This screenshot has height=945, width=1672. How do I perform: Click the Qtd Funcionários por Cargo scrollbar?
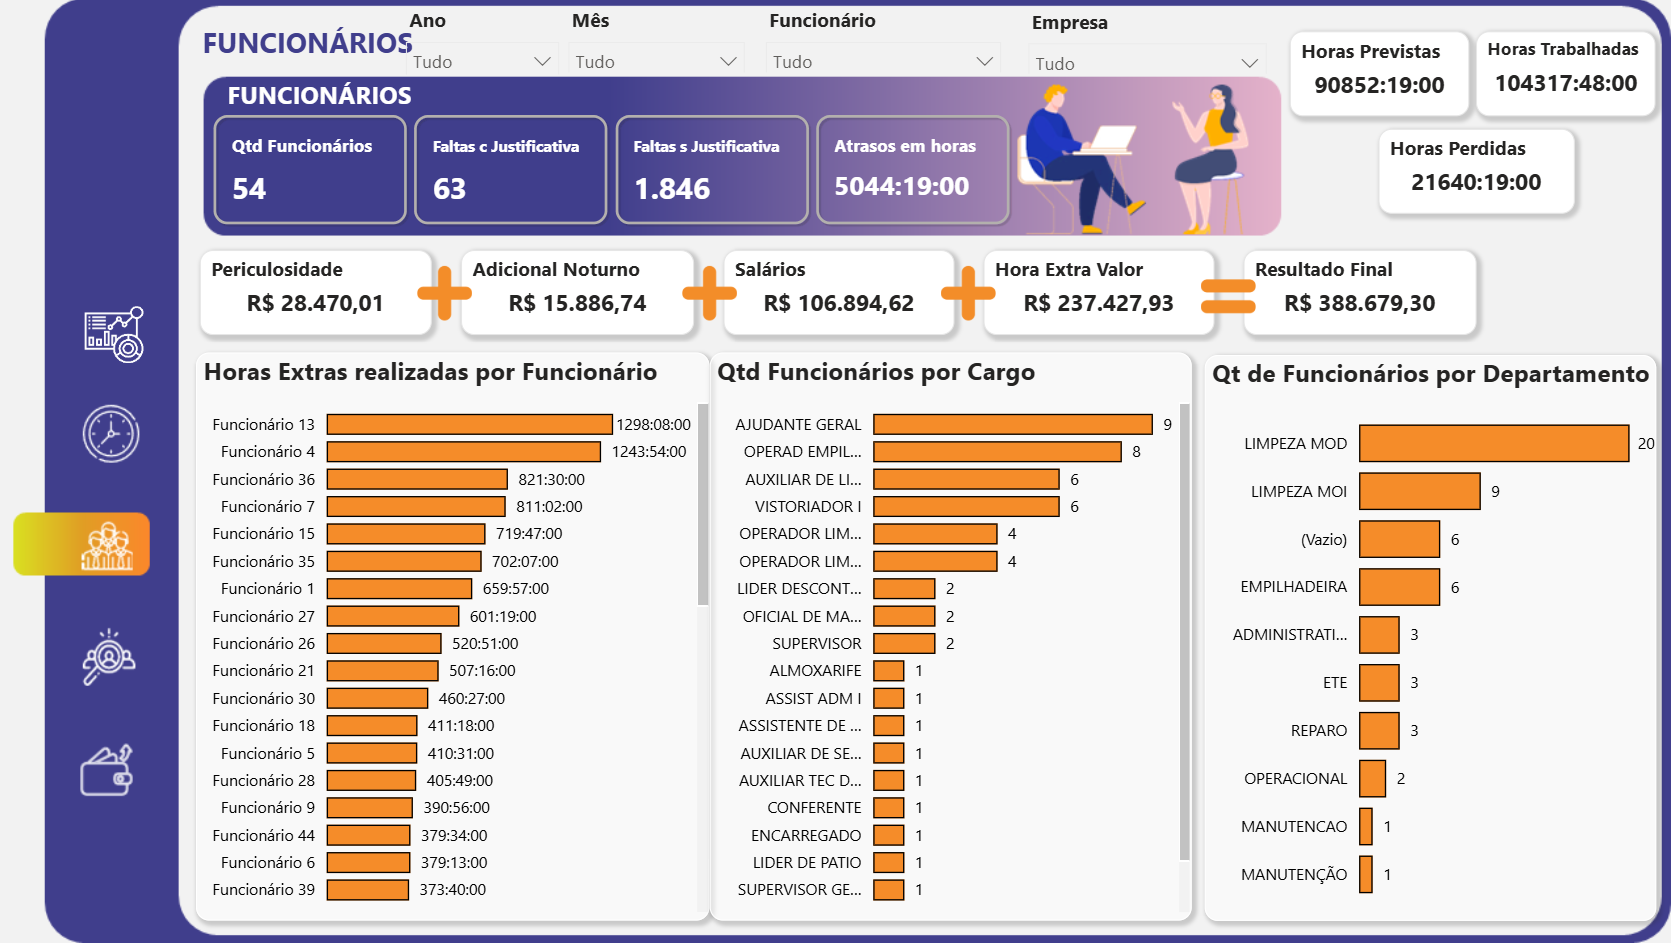pyautogui.click(x=1184, y=630)
